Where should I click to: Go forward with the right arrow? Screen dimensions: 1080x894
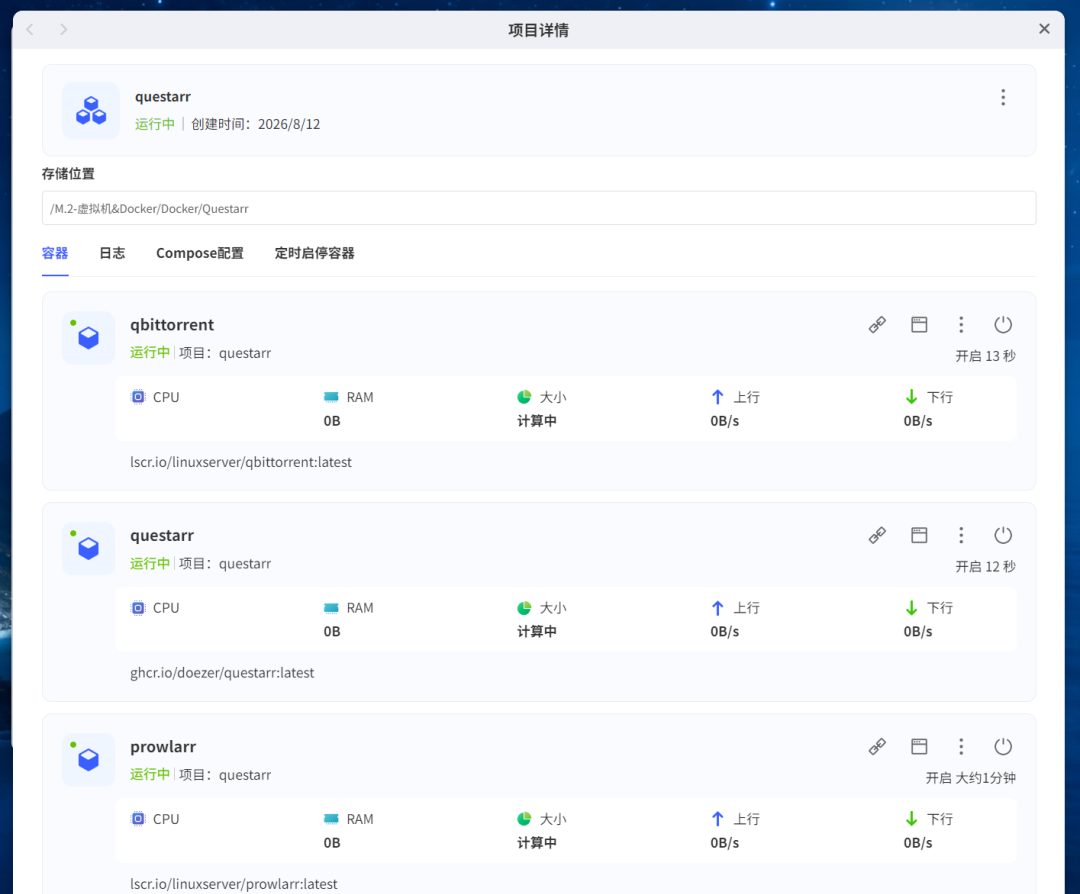63,30
